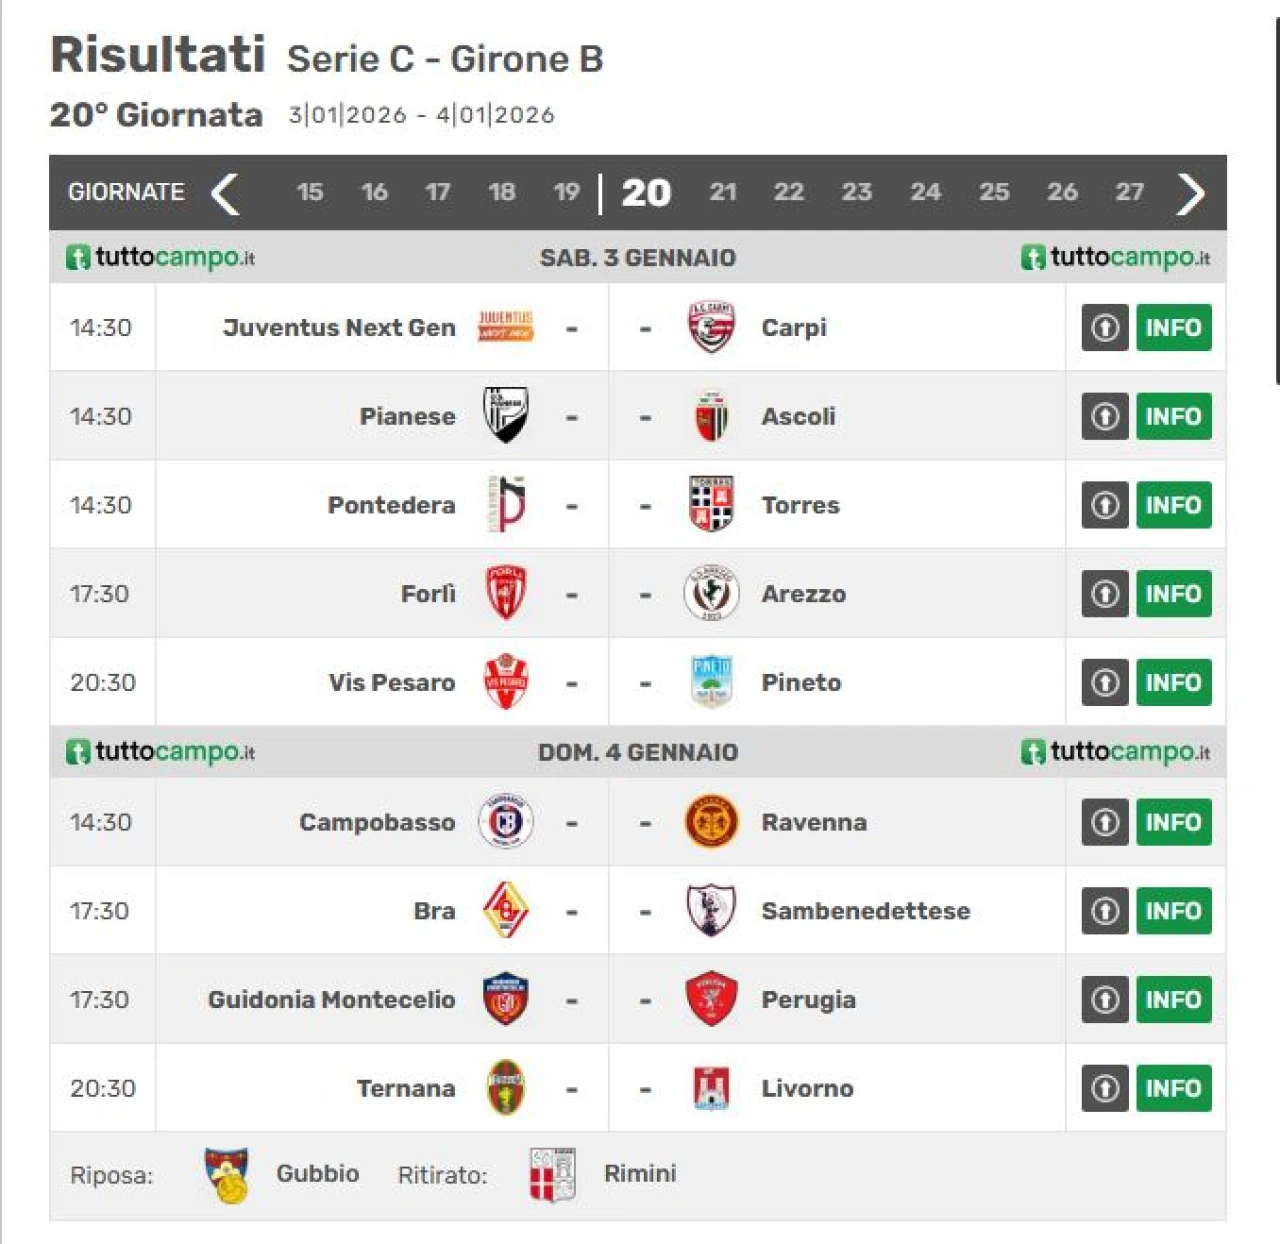The width and height of the screenshot is (1280, 1244).
Task: Click circular arrow icon for Pianese-Ascoli match
Action: [x=1105, y=416]
